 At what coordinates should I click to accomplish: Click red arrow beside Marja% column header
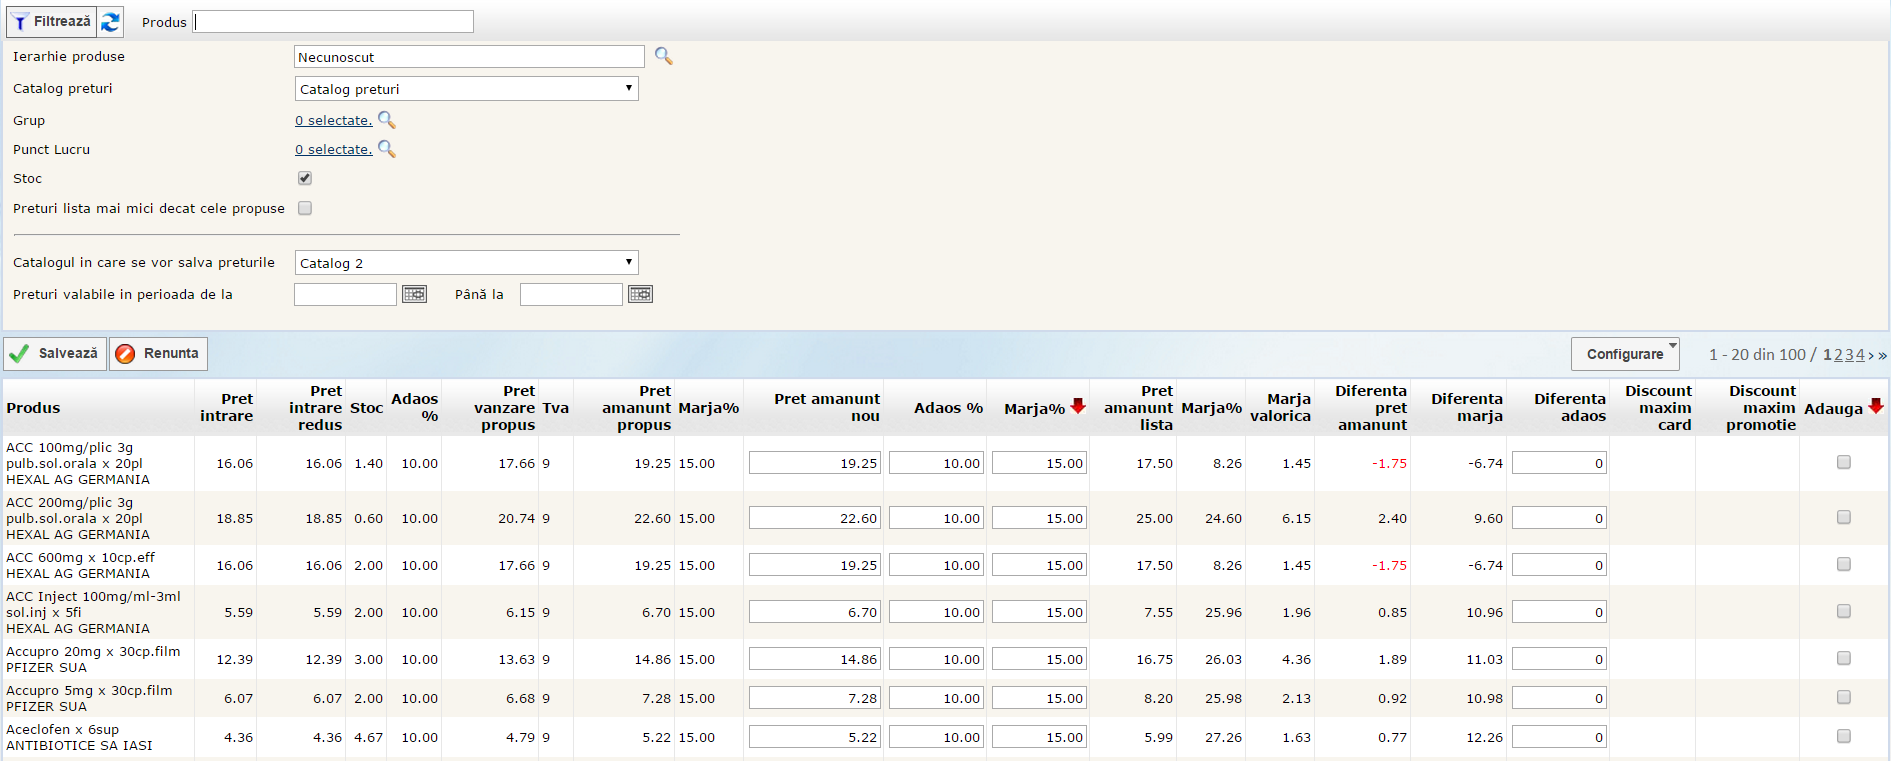(x=1078, y=406)
